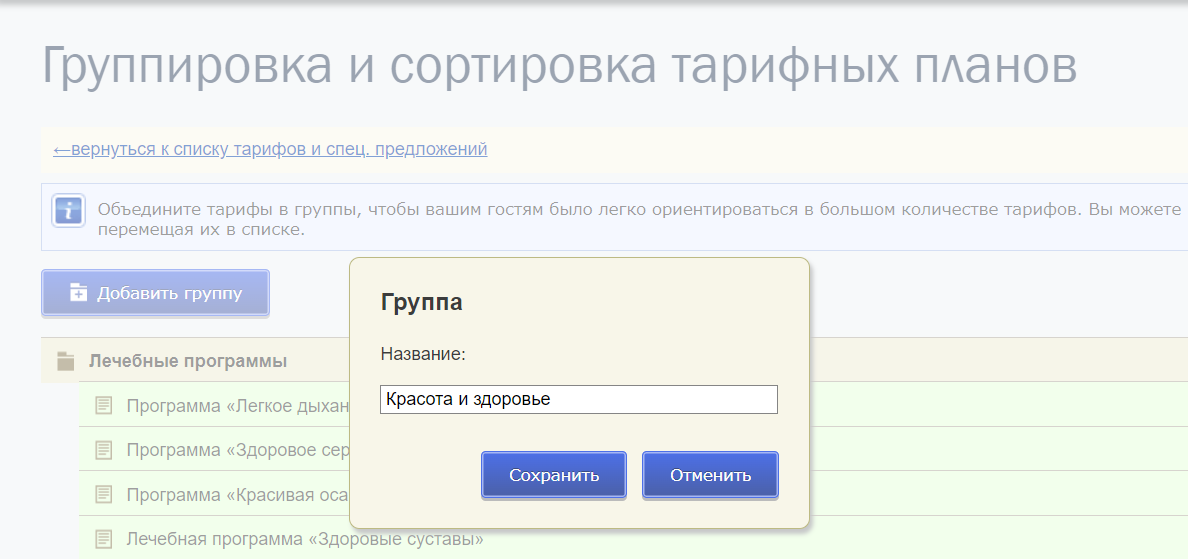Click the folder-plus icon in Добавить группу
This screenshot has height=559, width=1188.
(x=79, y=292)
